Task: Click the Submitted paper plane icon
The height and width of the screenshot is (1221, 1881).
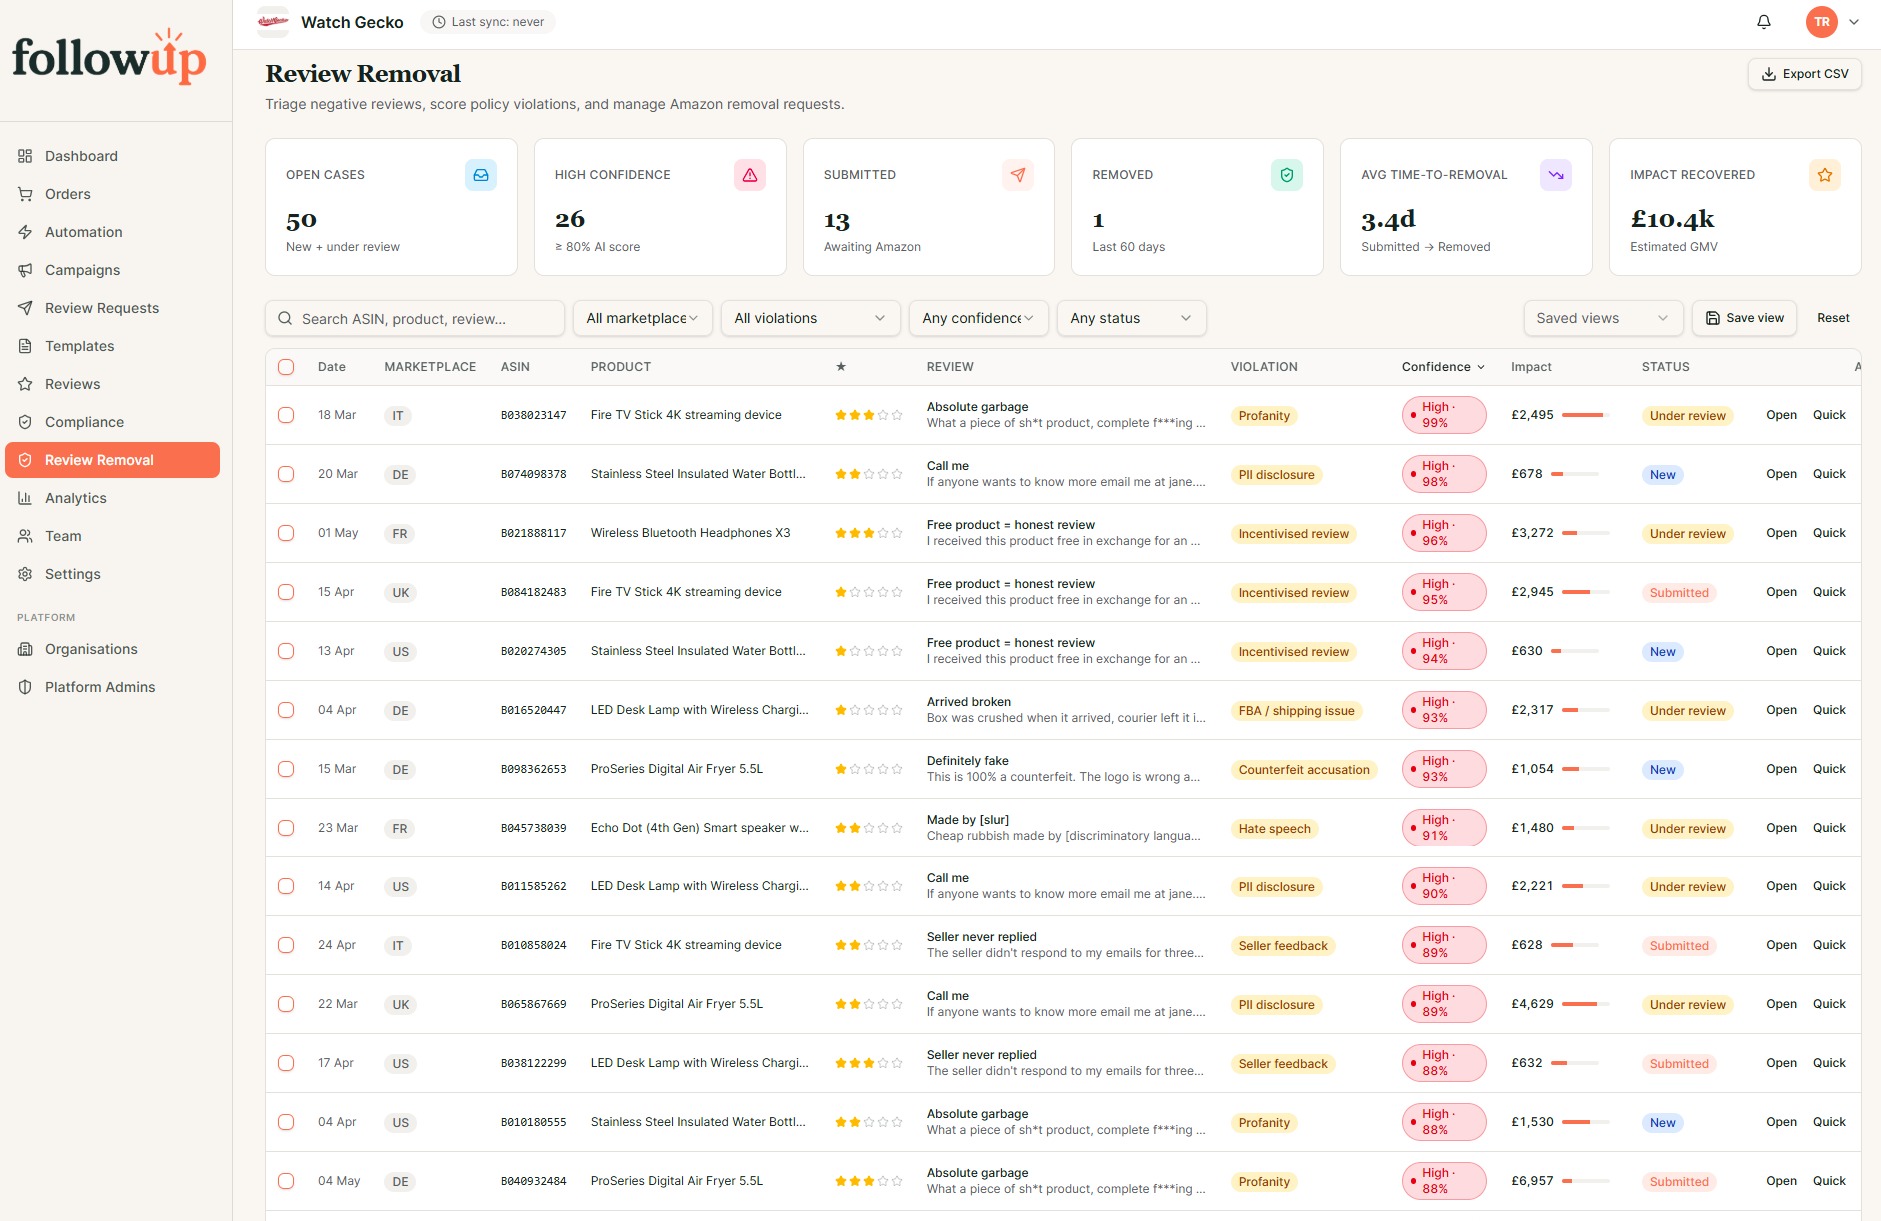Action: pos(1018,175)
